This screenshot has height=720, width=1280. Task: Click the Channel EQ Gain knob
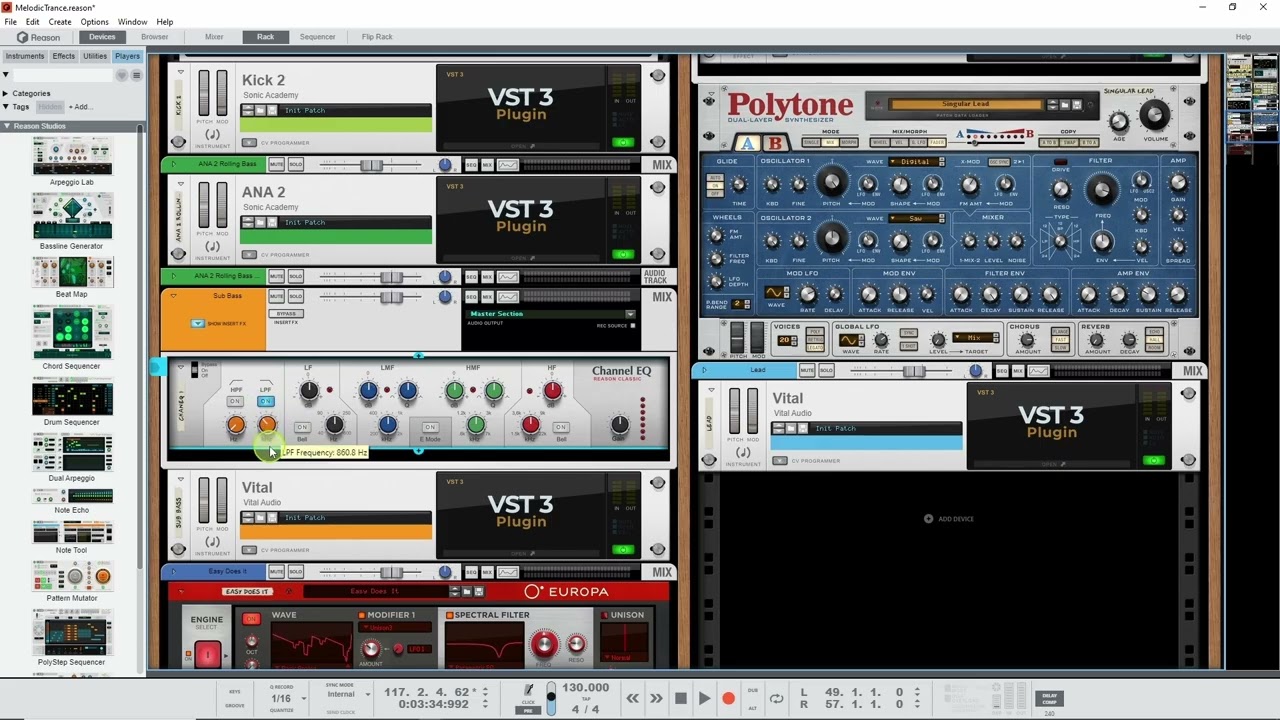tap(619, 424)
